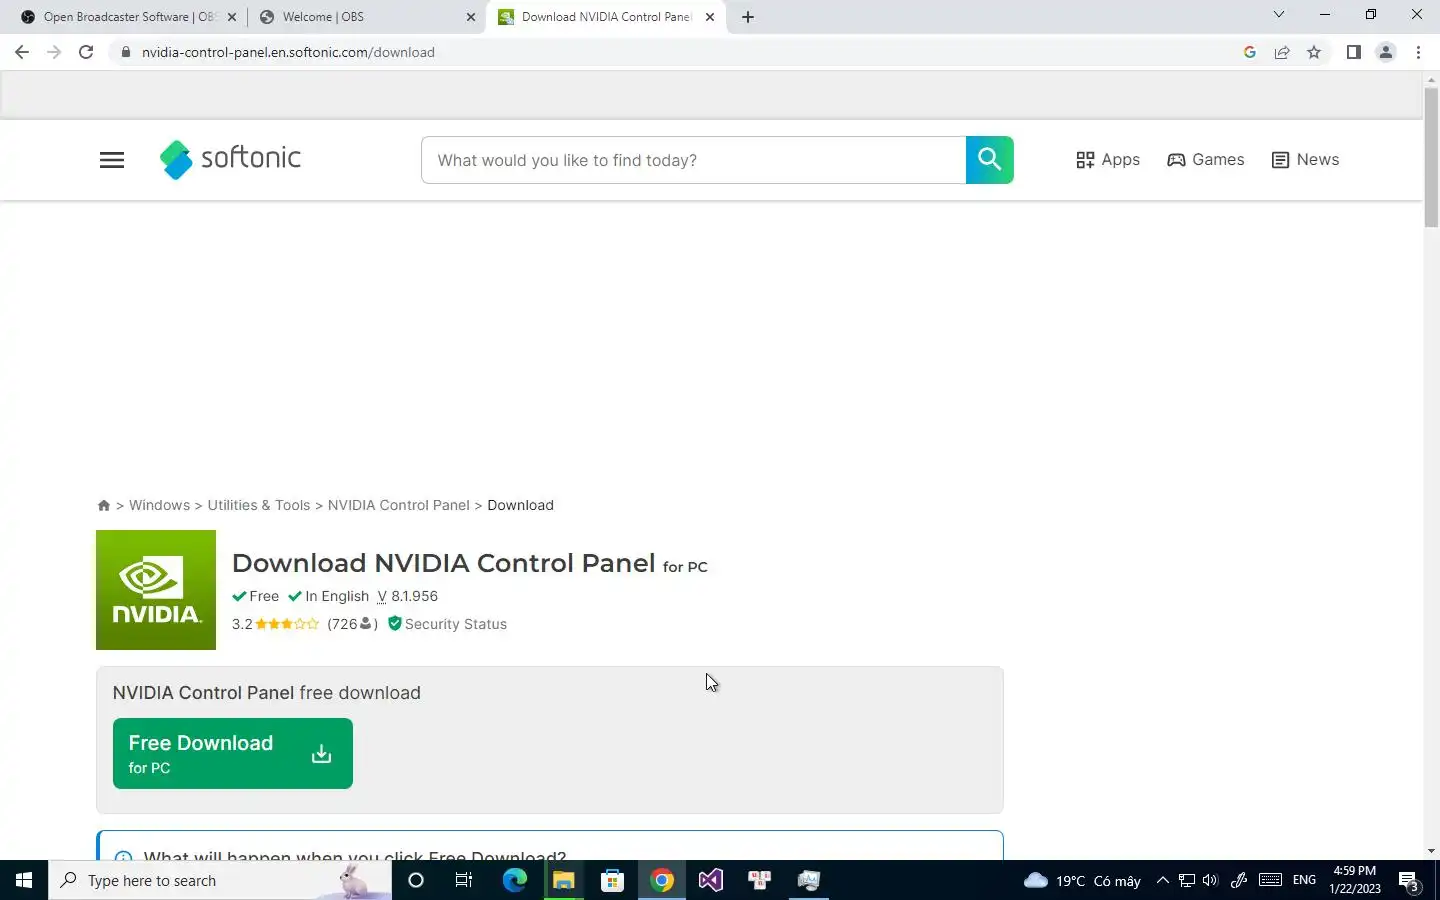Open File Explorer from taskbar

pyautogui.click(x=563, y=880)
